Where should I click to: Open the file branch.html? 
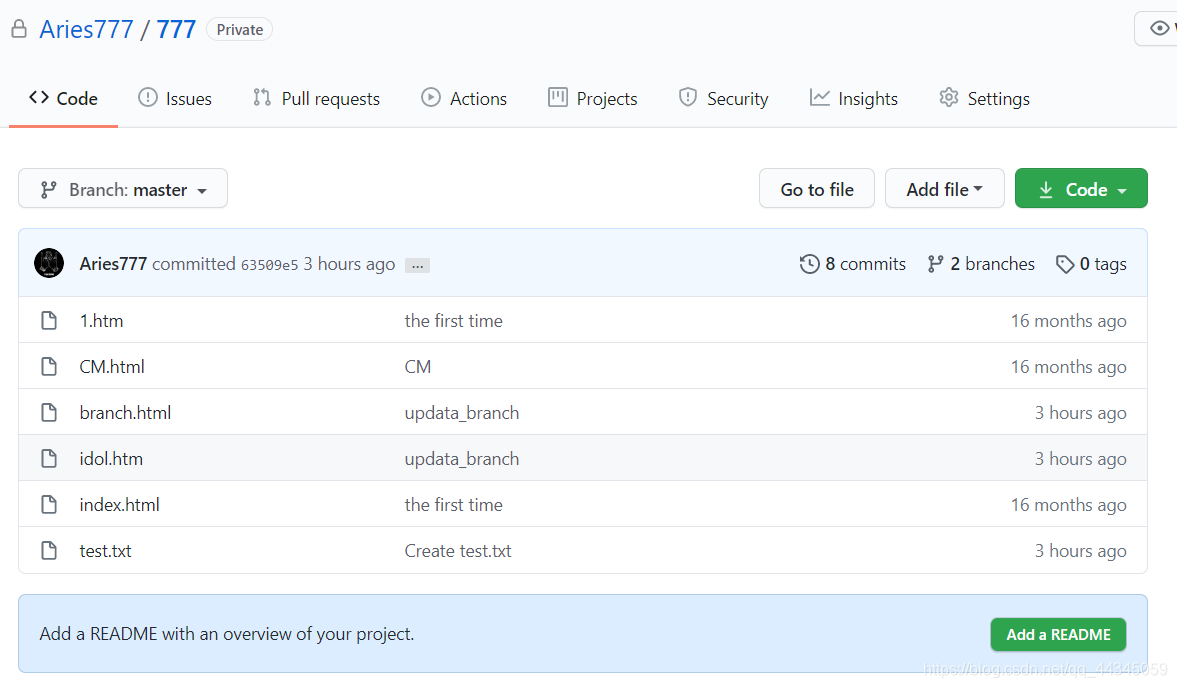point(125,413)
